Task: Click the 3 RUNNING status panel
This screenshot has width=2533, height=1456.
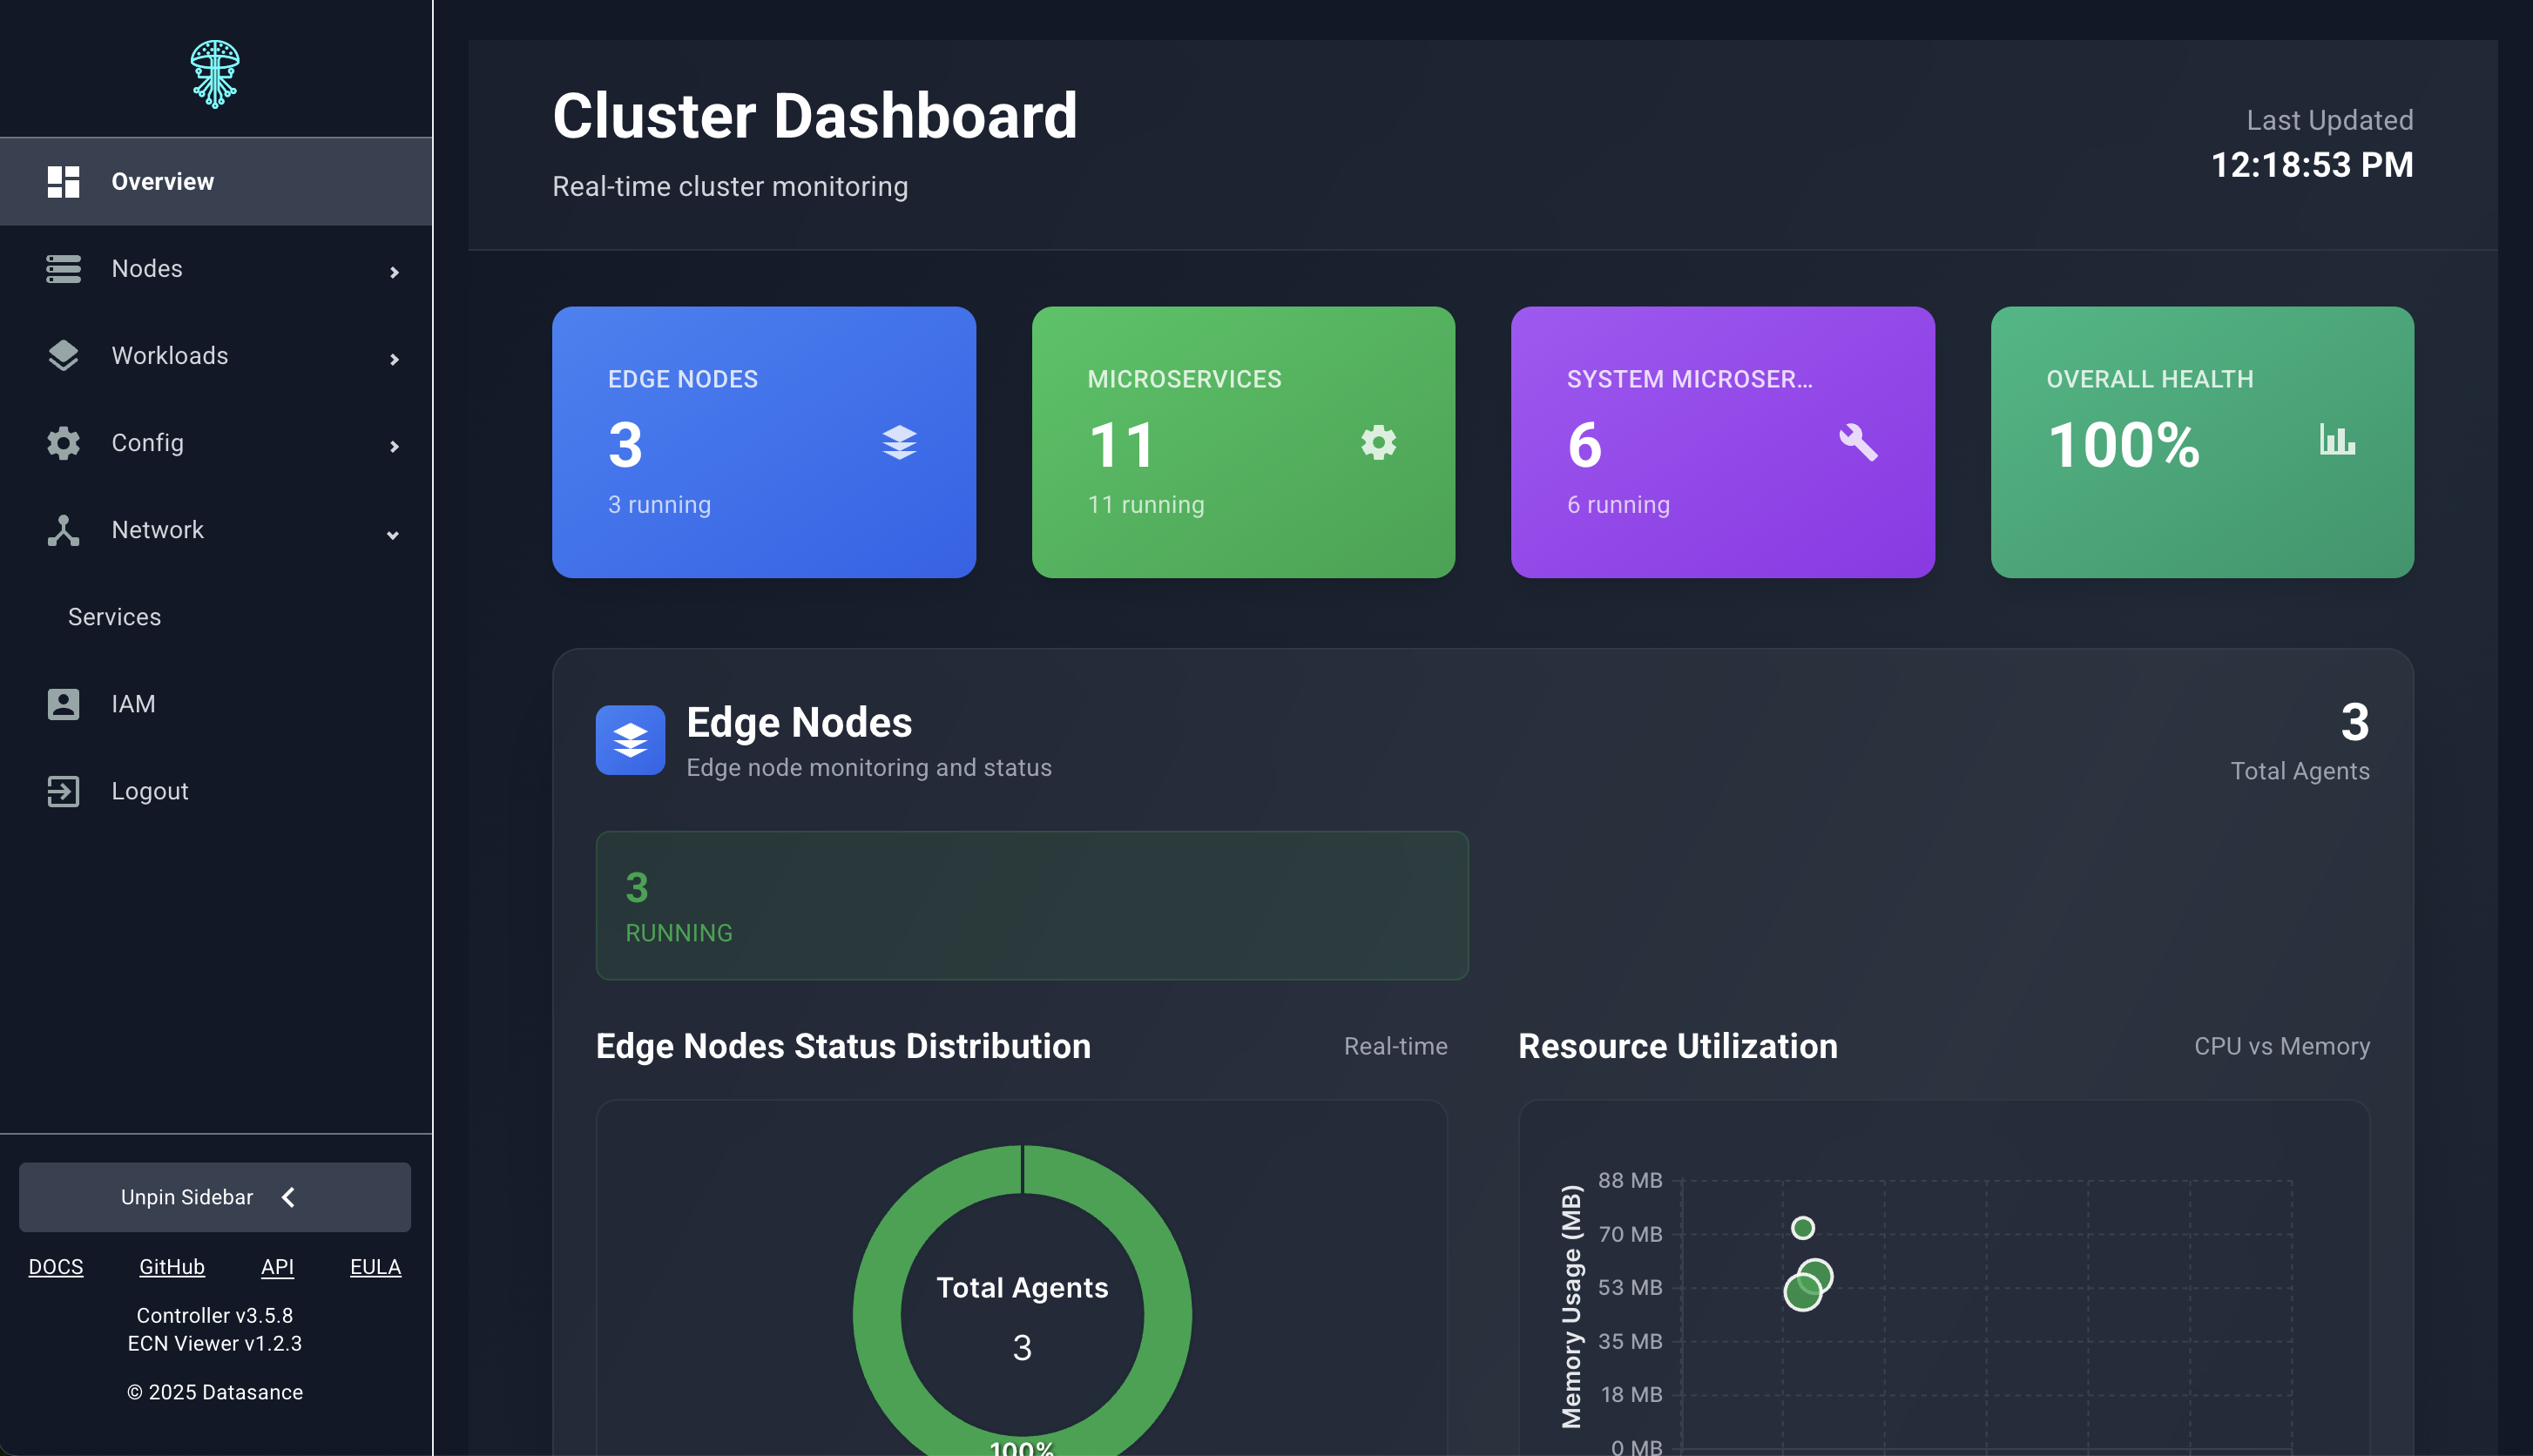Action: (1031, 905)
